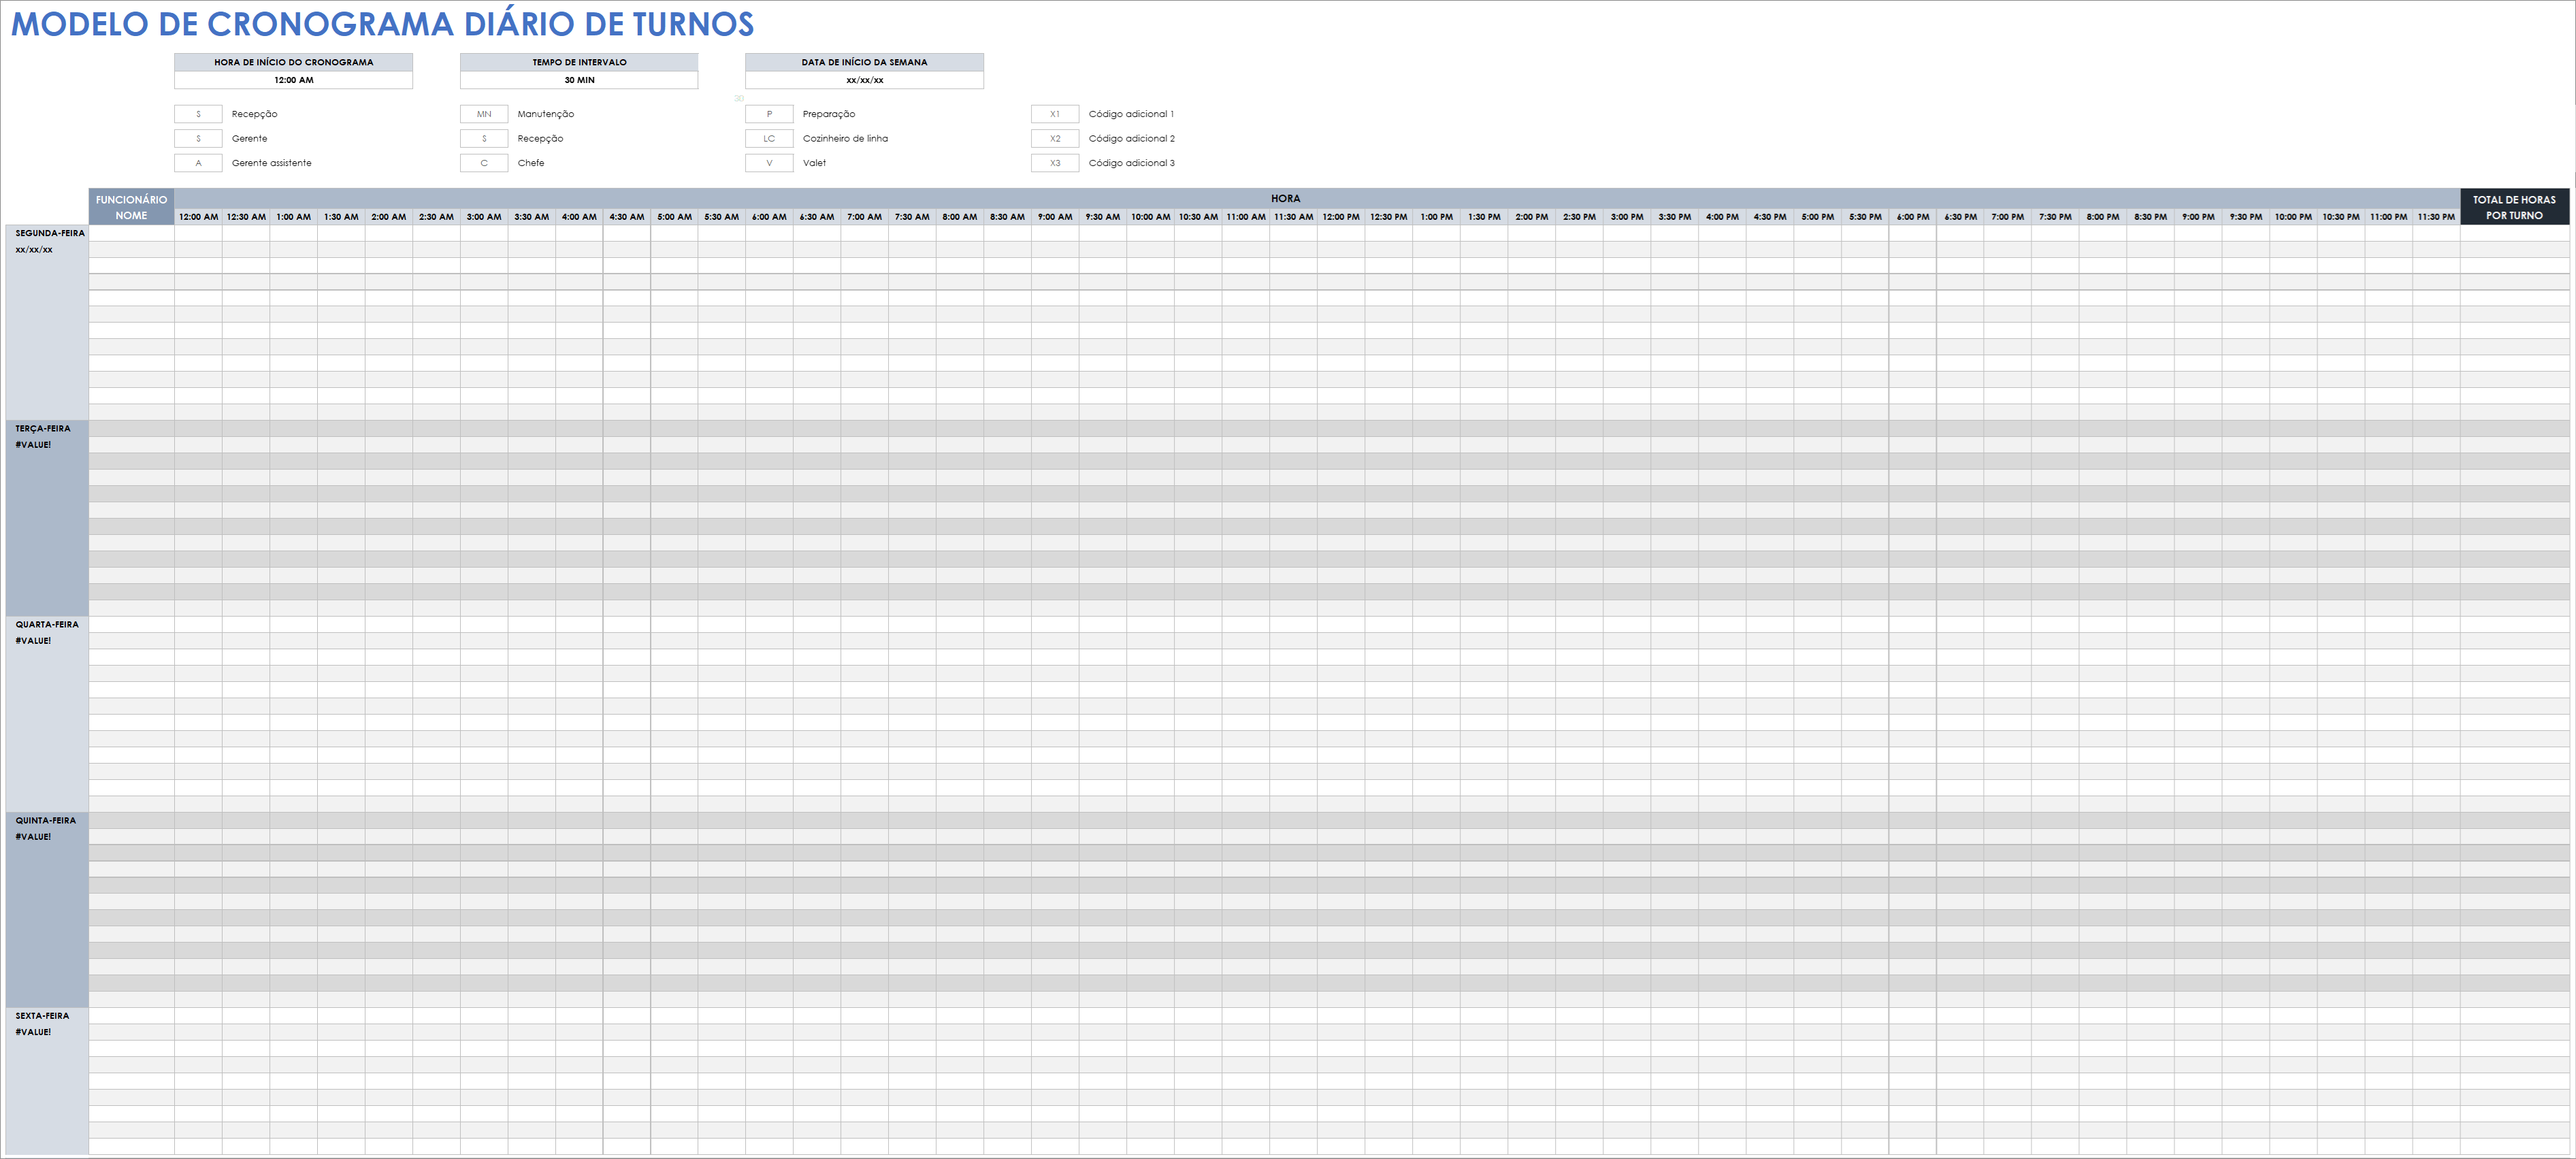Select the 'Manutenção' legend label
The height and width of the screenshot is (1159, 2576).
pos(545,114)
